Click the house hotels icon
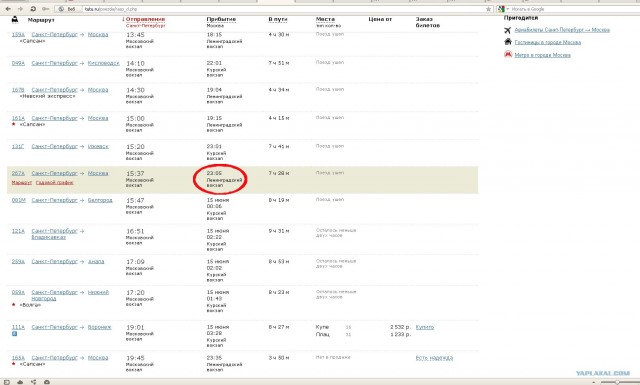The image size is (640, 385). (508, 42)
